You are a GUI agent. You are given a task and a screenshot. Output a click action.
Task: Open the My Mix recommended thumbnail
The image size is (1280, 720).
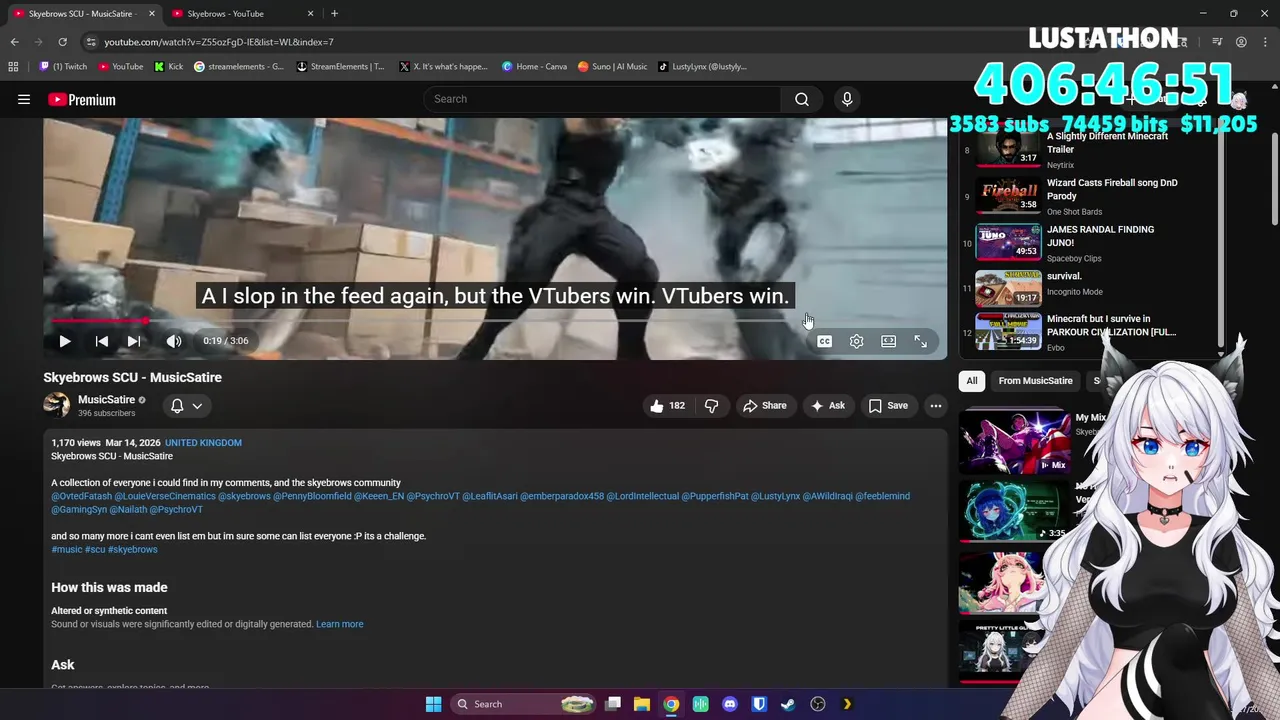(x=1014, y=441)
